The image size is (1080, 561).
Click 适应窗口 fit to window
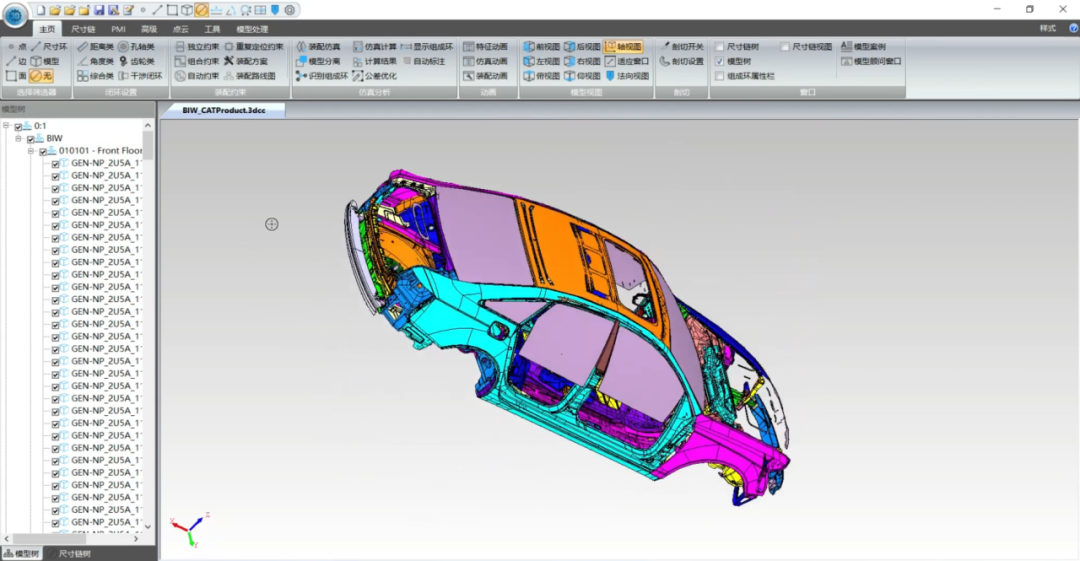point(627,61)
